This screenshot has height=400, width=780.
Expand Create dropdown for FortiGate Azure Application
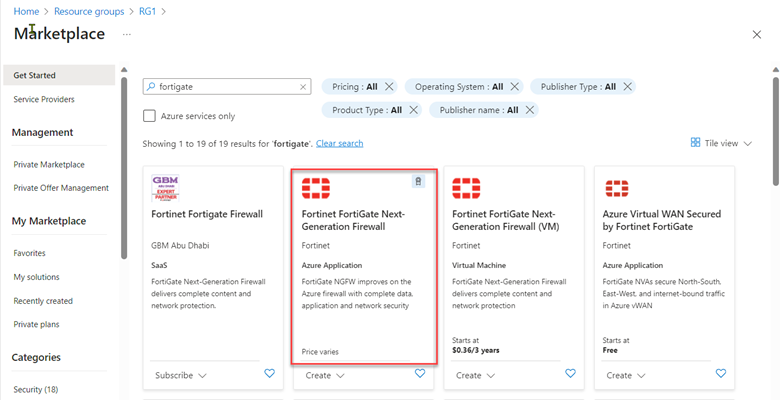pos(325,375)
